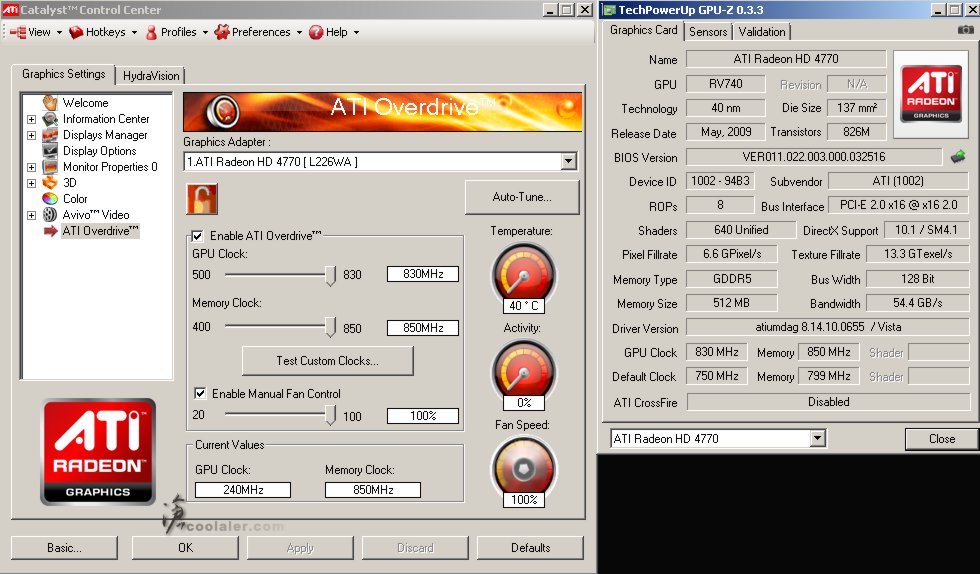The width and height of the screenshot is (980, 574).
Task: Select Color in the settings tree
Action: [75, 199]
